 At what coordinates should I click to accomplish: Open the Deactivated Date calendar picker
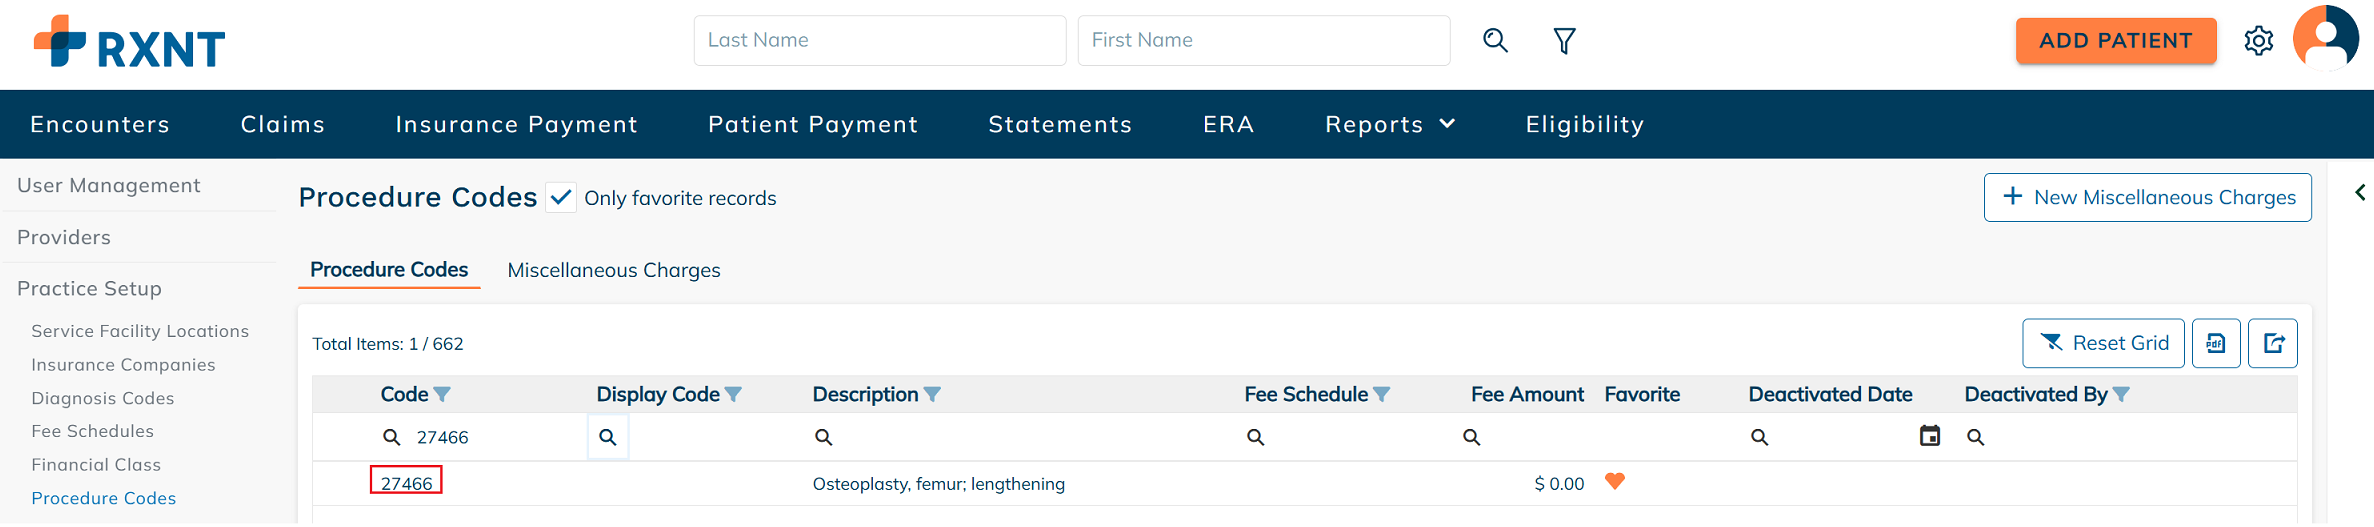coord(1929,436)
